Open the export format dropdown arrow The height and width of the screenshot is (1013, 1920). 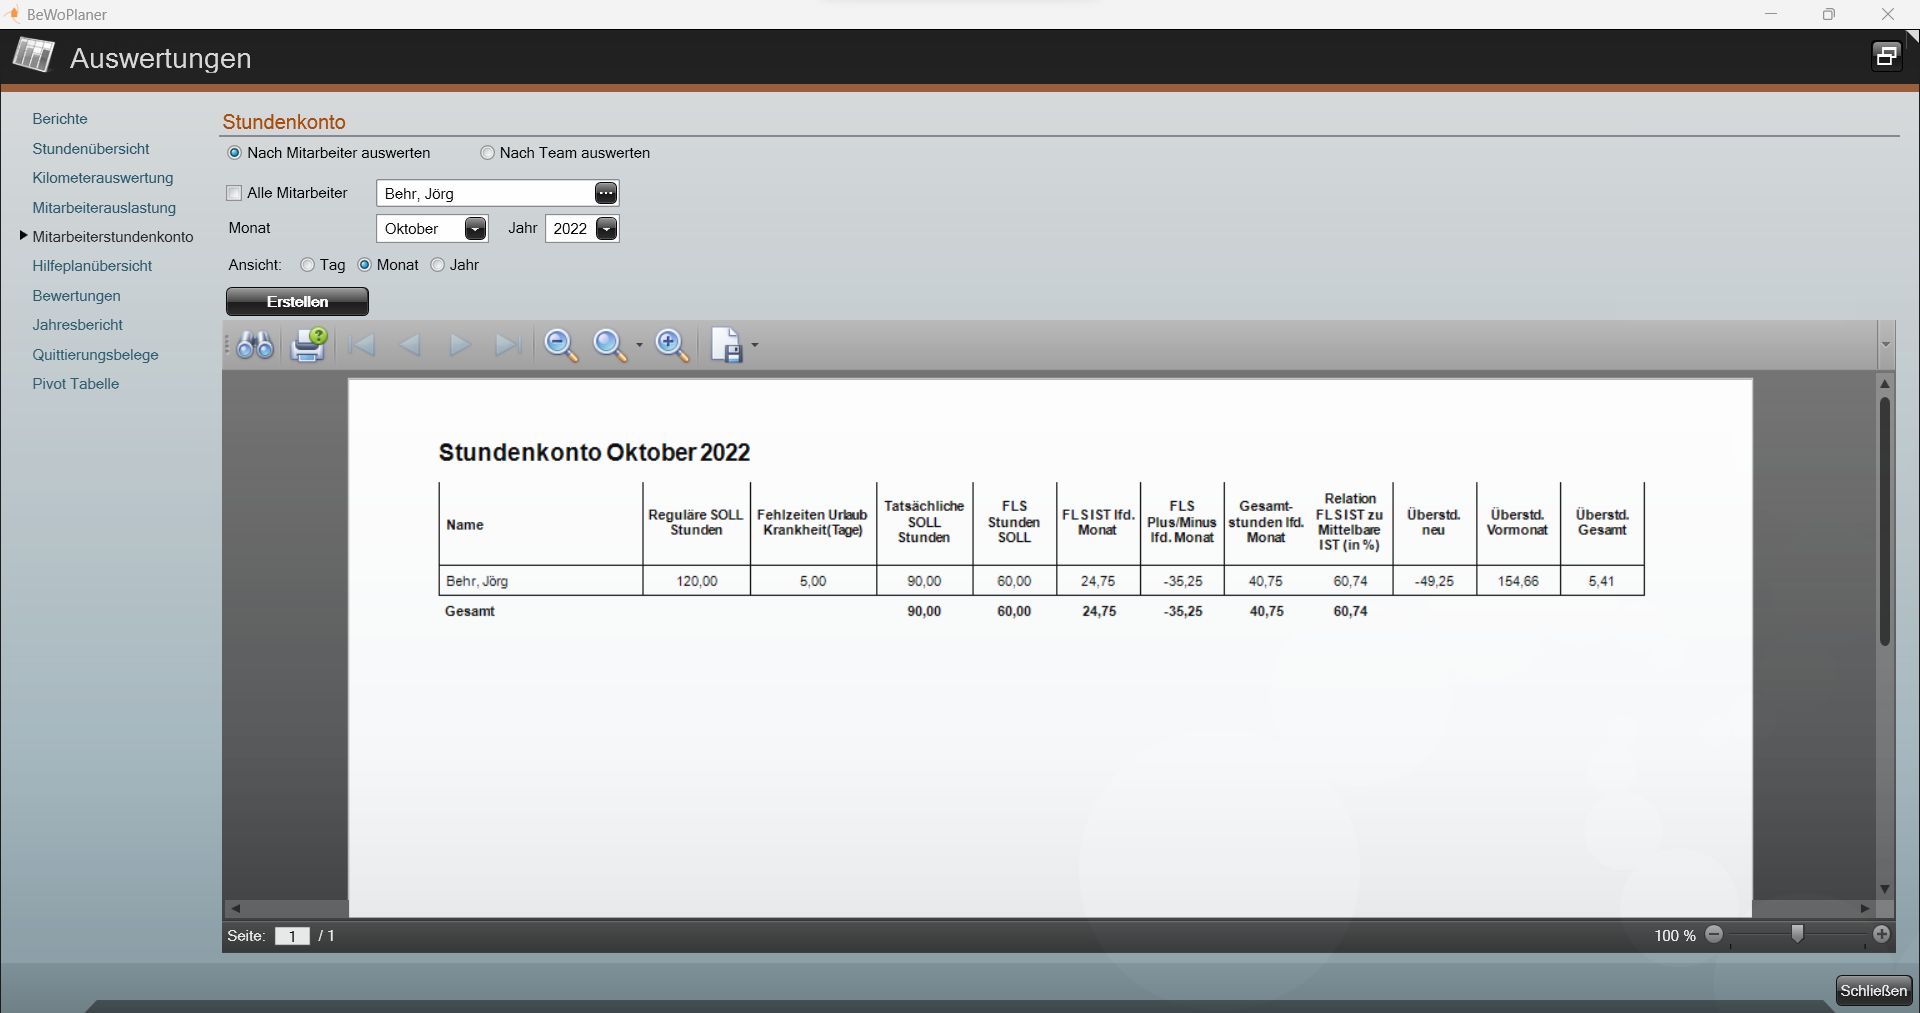point(755,347)
